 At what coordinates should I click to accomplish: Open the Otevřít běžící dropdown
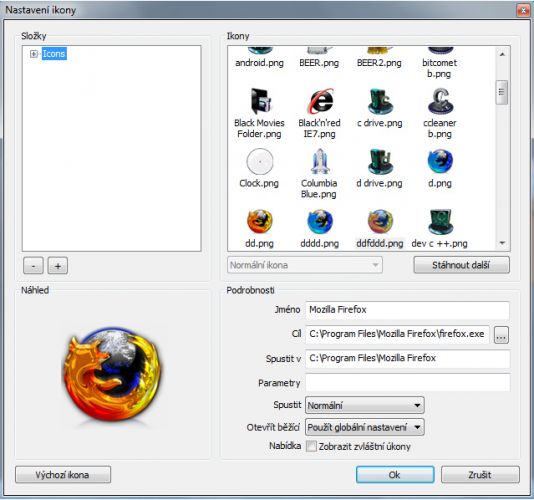[365, 427]
